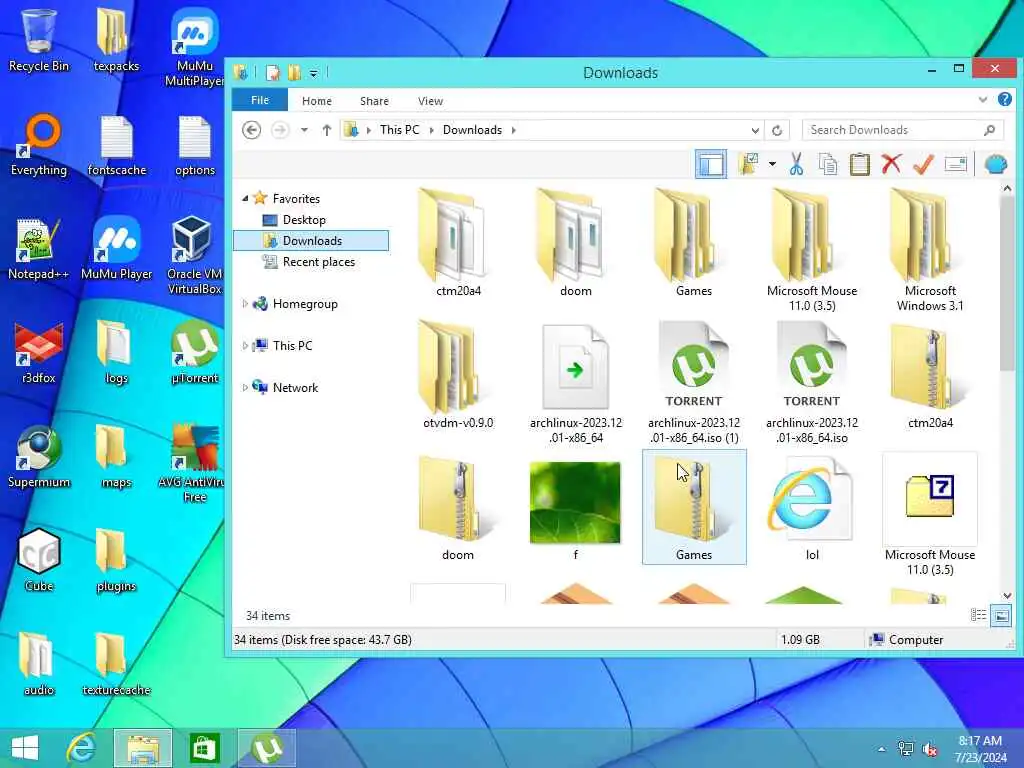The height and width of the screenshot is (768, 1024).
Task: Select Recent places in sidebar
Action: [319, 262]
